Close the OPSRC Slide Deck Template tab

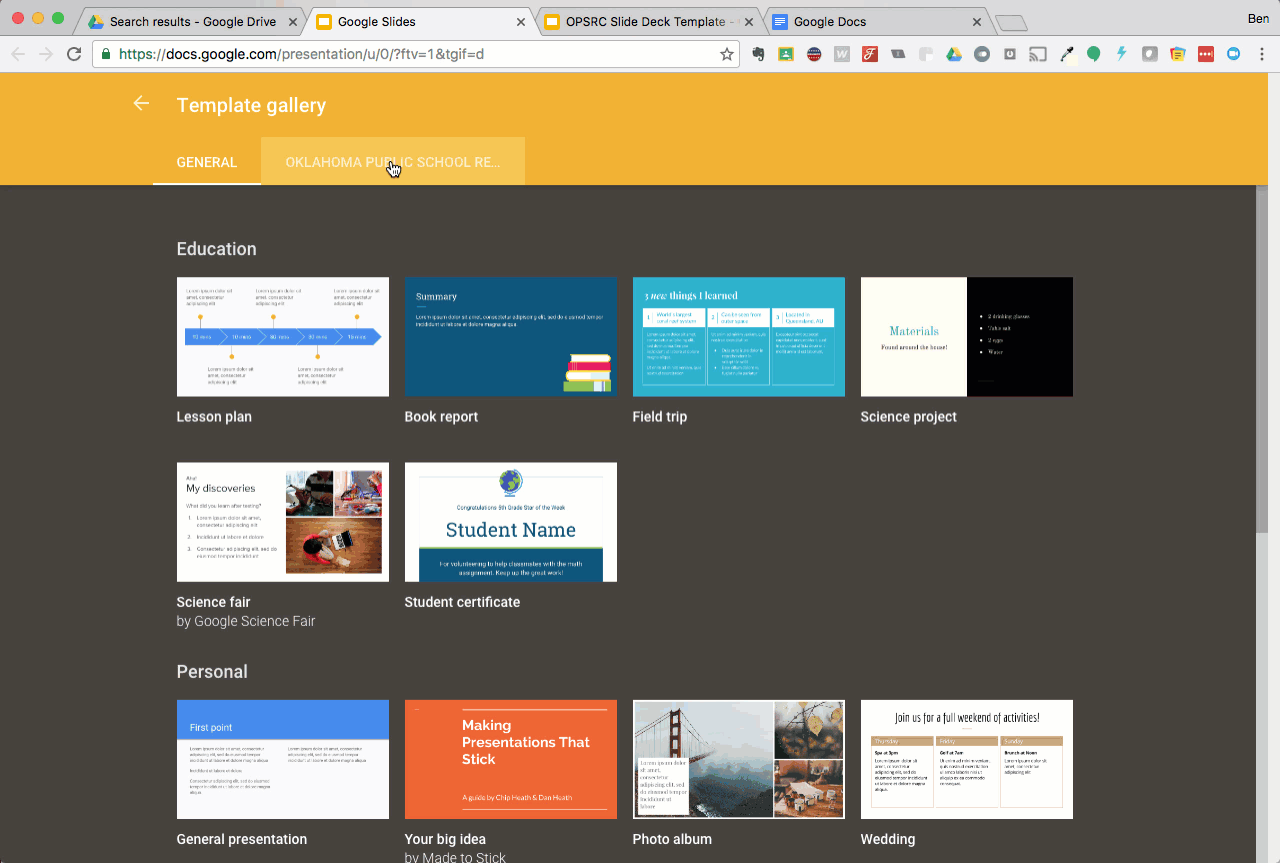749,21
